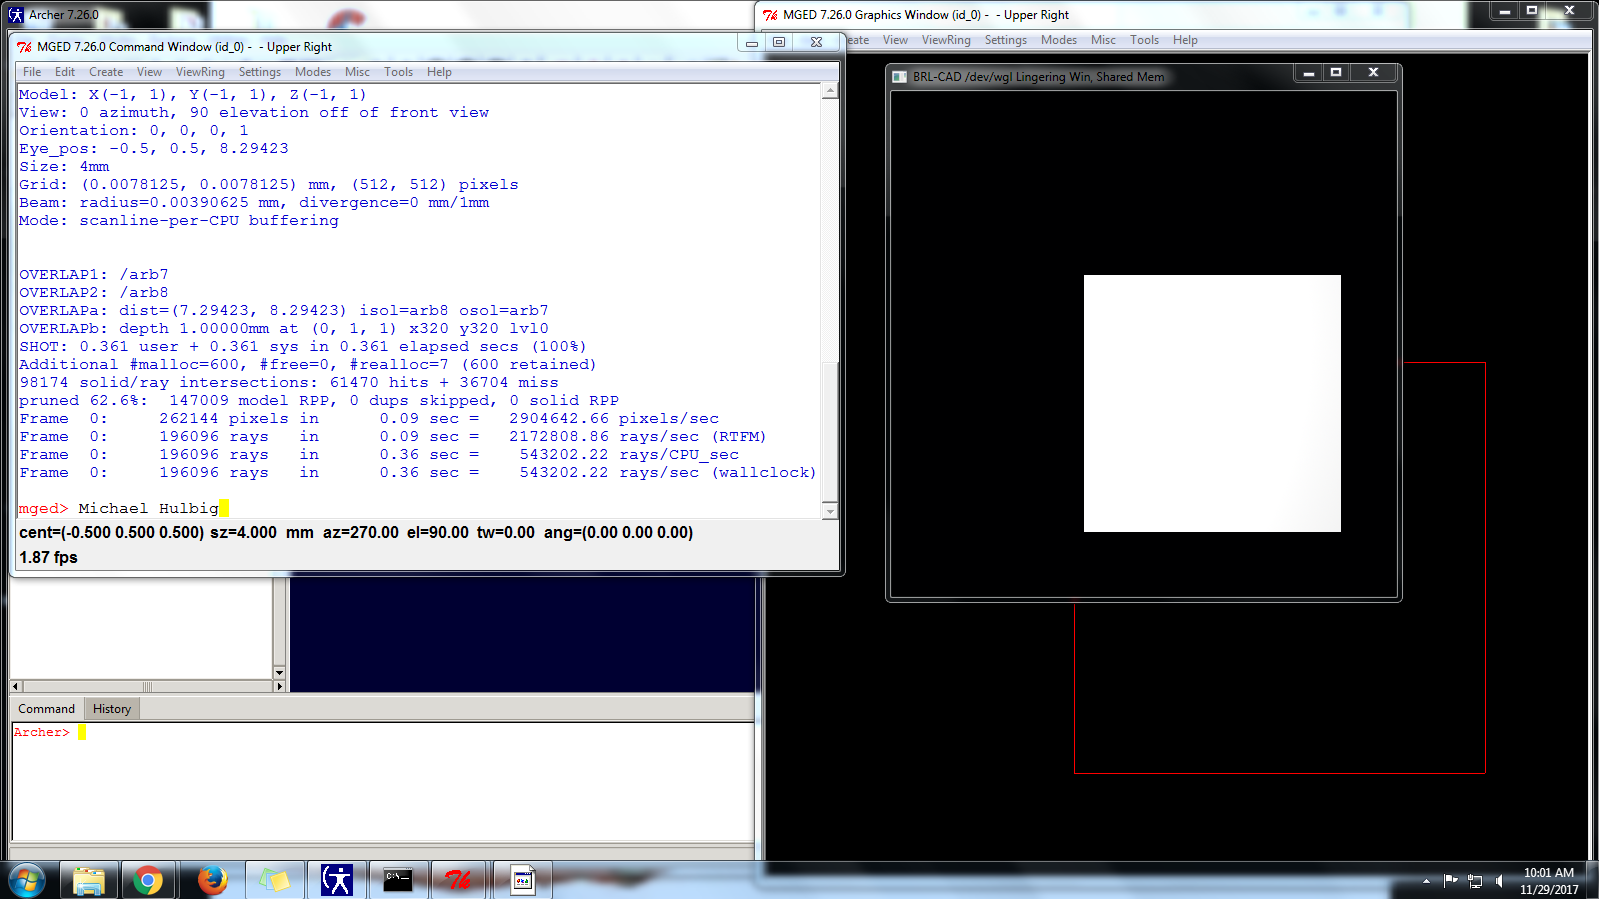Click MGED Command Window title bar icon
This screenshot has height=899, width=1599.
tap(24, 47)
